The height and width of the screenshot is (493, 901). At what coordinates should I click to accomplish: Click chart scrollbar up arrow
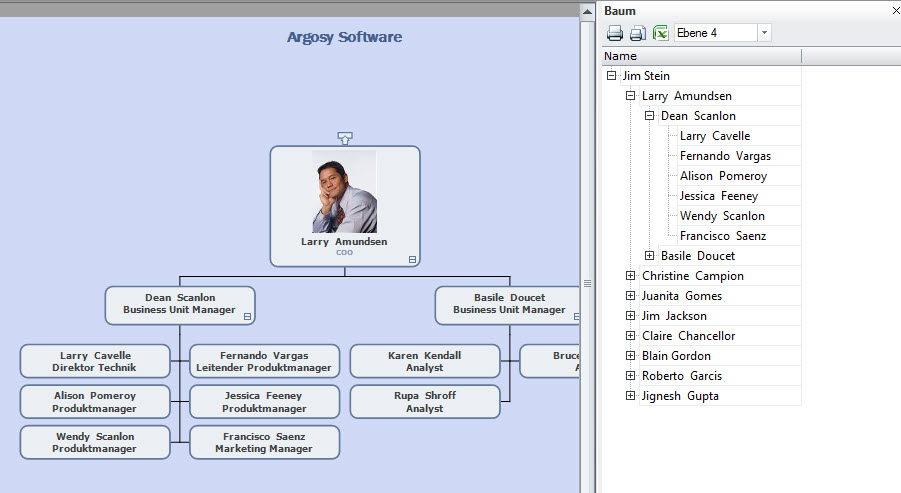pos(587,11)
